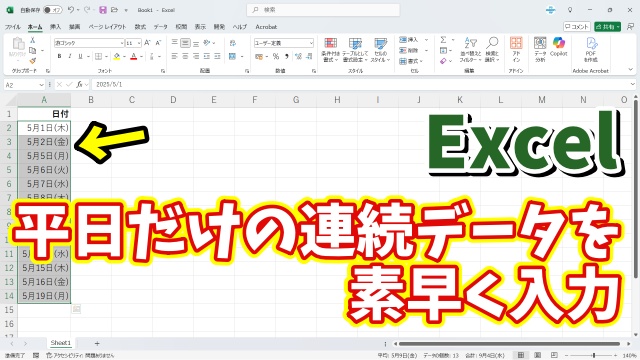The height and width of the screenshot is (360, 640).
Task: Switch to the Acrobat tab
Action: (x=266, y=27)
